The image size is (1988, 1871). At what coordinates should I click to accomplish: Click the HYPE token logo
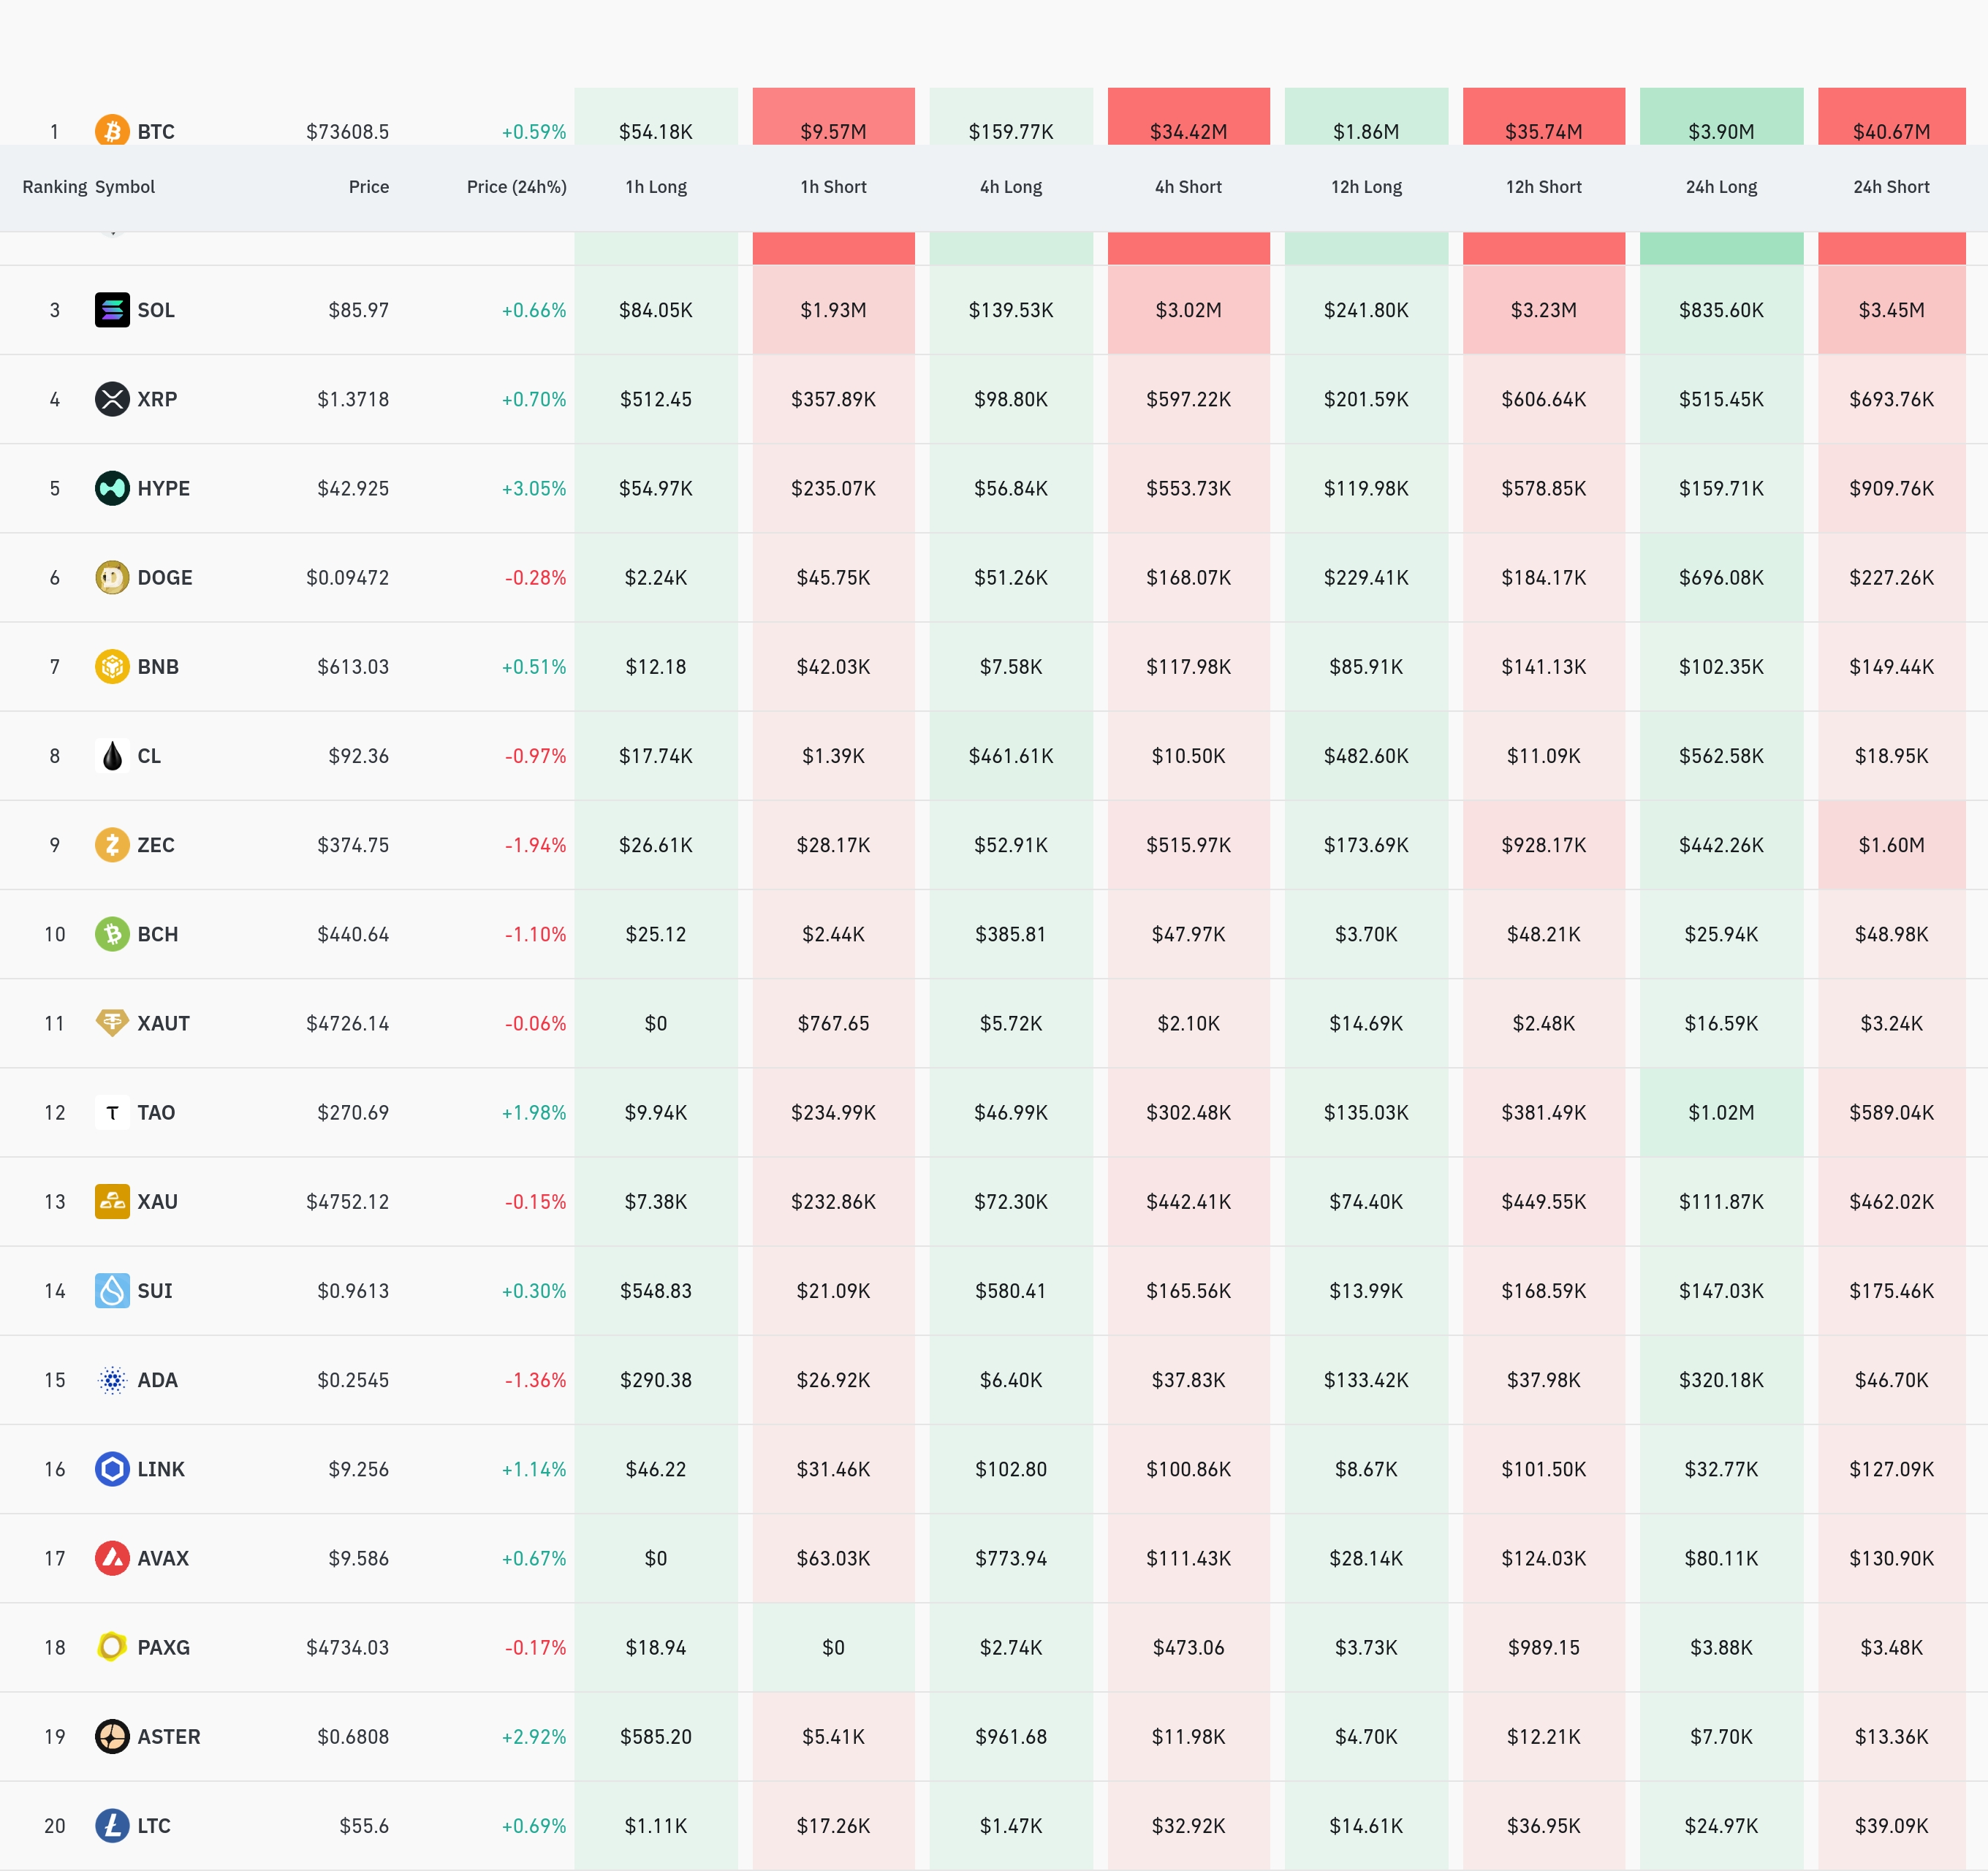click(112, 488)
